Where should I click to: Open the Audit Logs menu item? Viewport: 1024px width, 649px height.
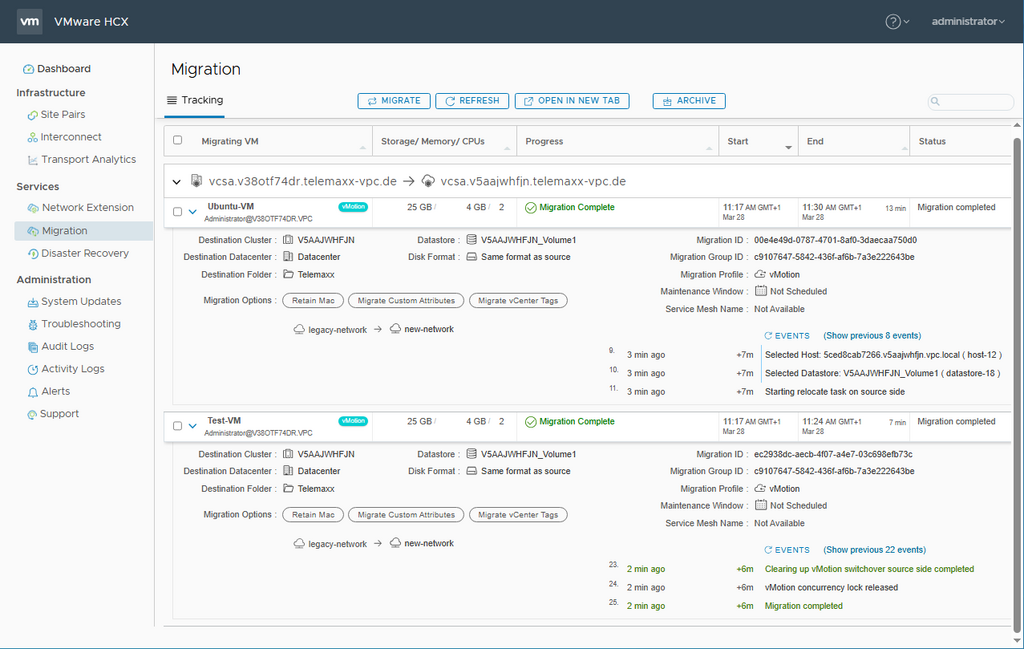point(67,347)
